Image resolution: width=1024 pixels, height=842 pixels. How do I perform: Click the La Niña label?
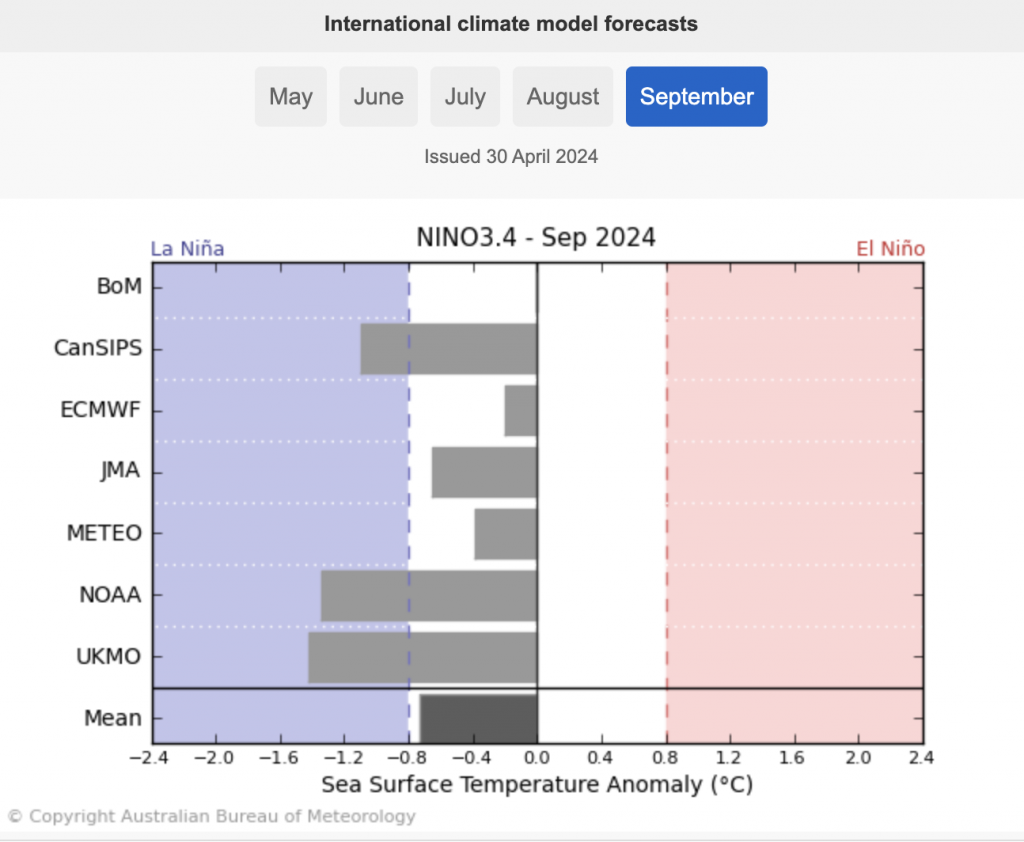187,249
